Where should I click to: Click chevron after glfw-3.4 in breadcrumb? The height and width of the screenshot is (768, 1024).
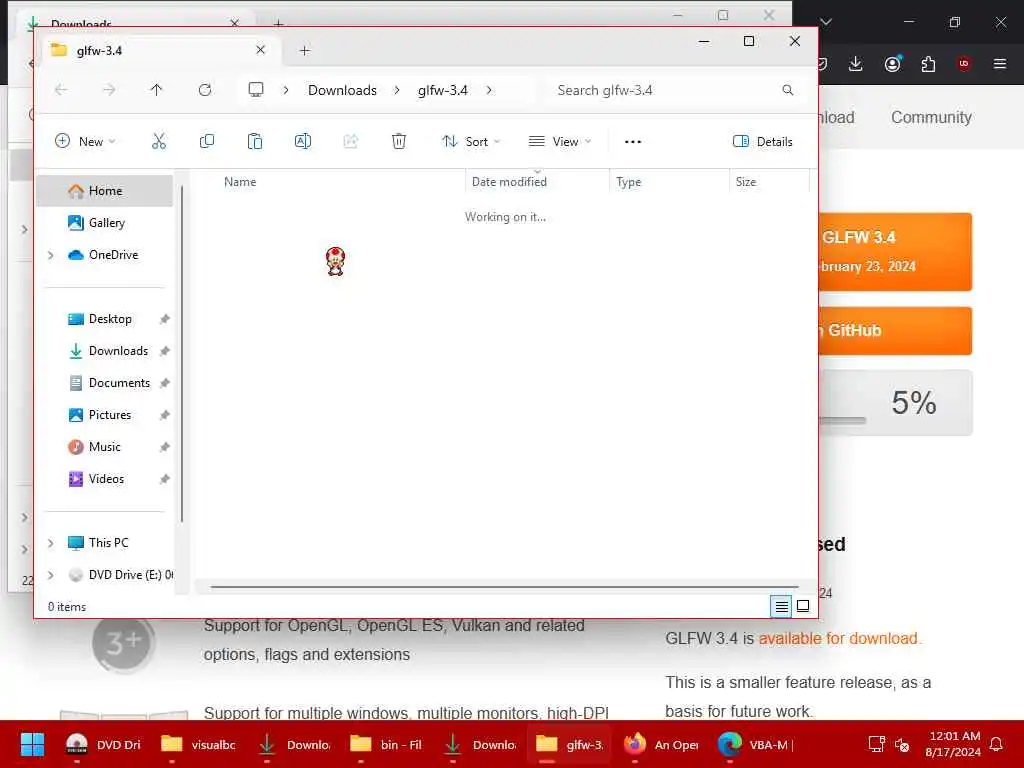click(x=489, y=90)
